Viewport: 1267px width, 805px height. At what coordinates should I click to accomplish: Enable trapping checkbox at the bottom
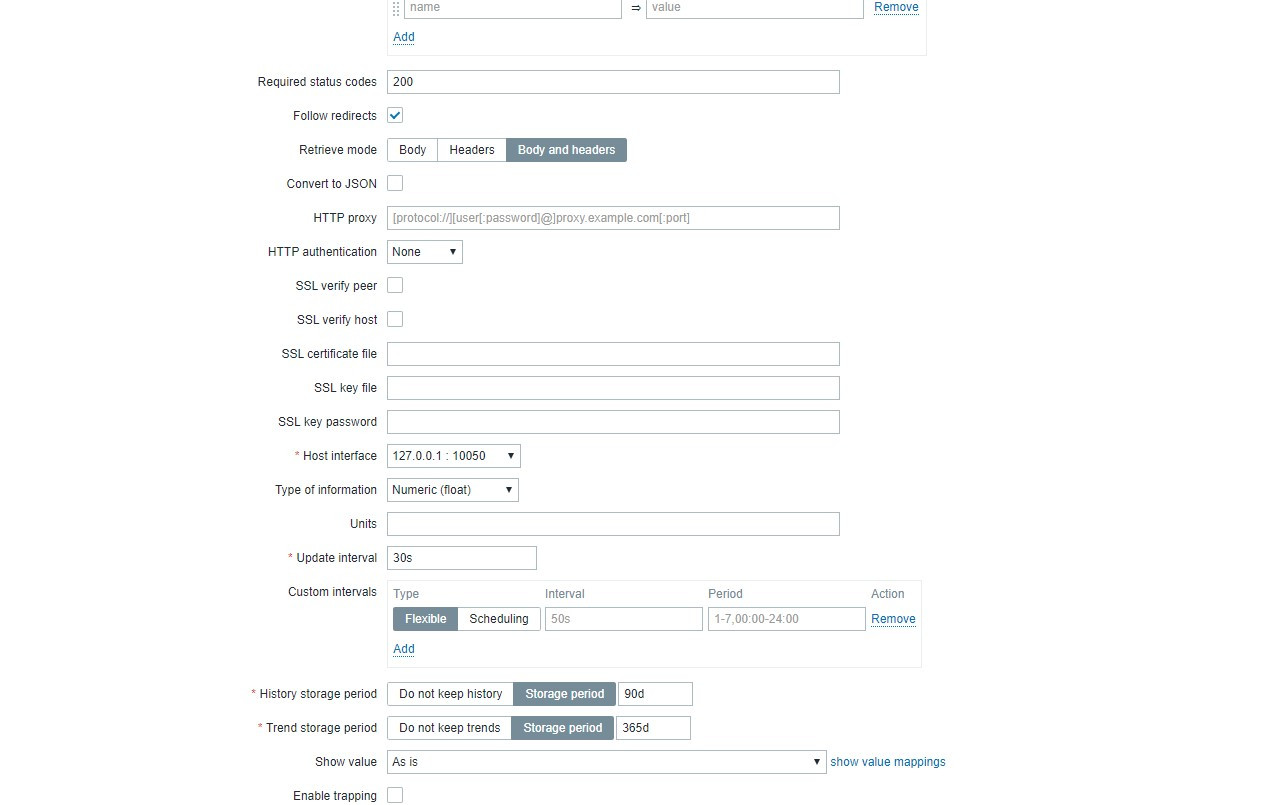[395, 796]
